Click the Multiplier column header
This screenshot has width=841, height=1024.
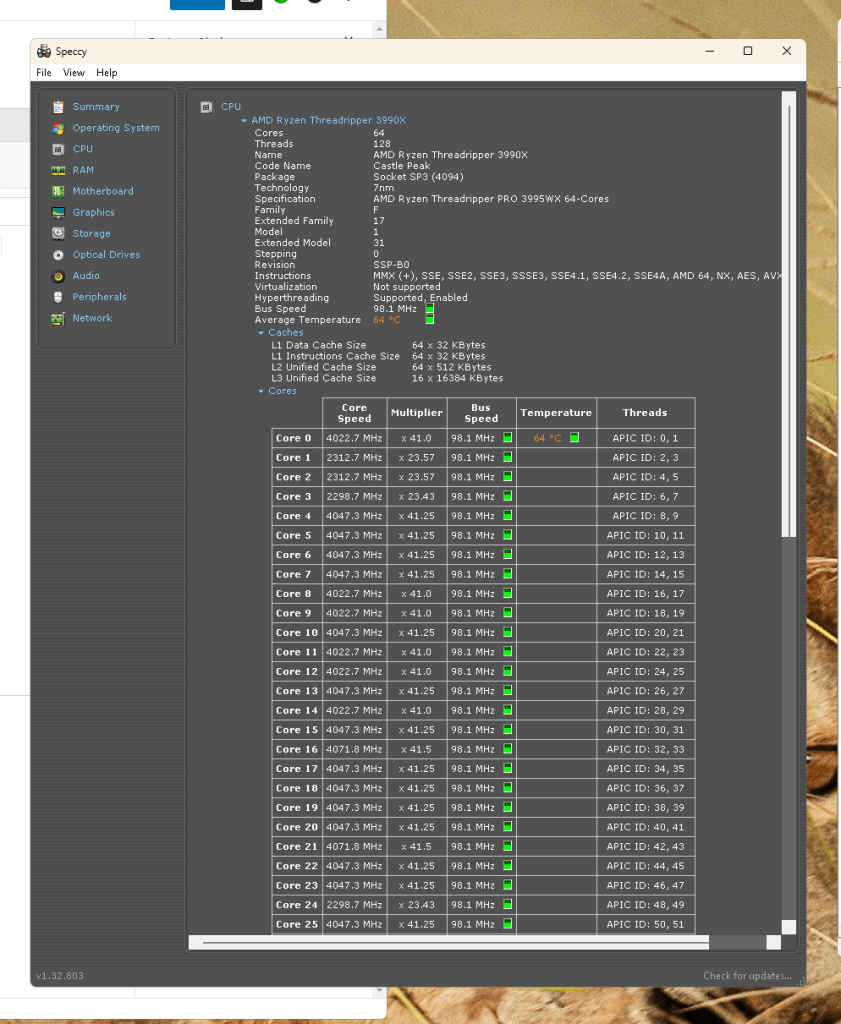[417, 413]
